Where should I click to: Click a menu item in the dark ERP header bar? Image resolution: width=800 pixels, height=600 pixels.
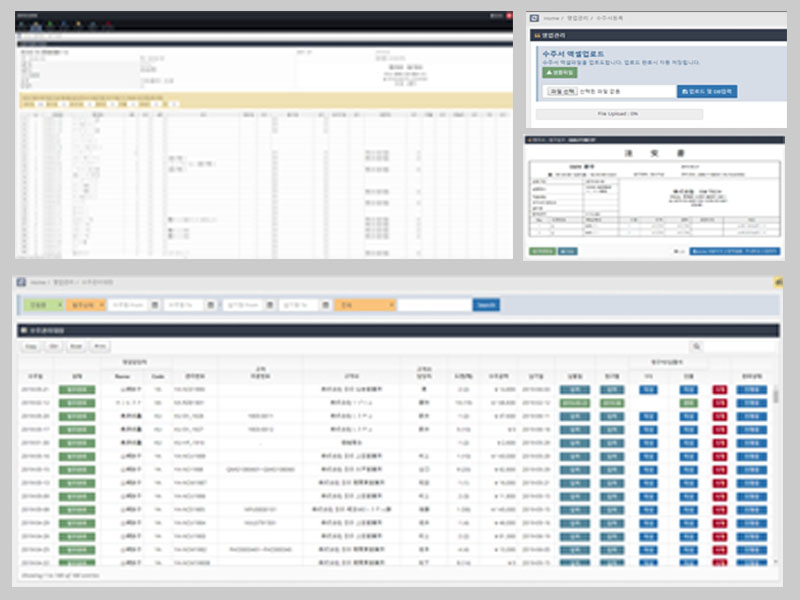pos(25,13)
